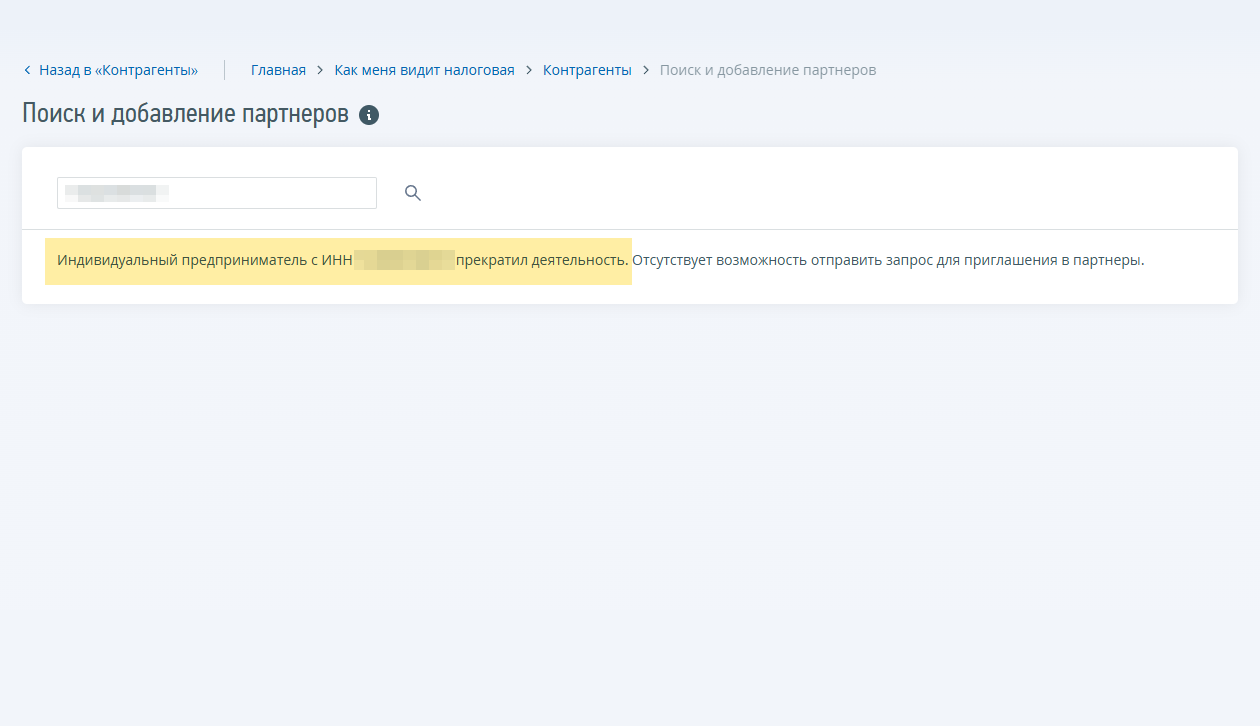Click the blurred INN number in message
The width and height of the screenshot is (1260, 726).
(404, 261)
